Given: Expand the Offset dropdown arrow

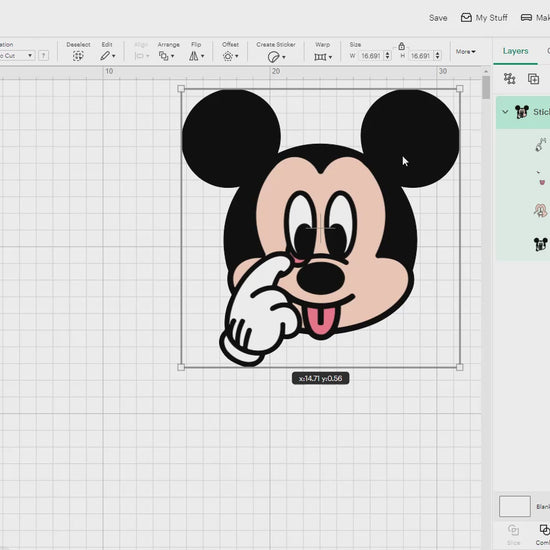Looking at the screenshot, I should (237, 56).
